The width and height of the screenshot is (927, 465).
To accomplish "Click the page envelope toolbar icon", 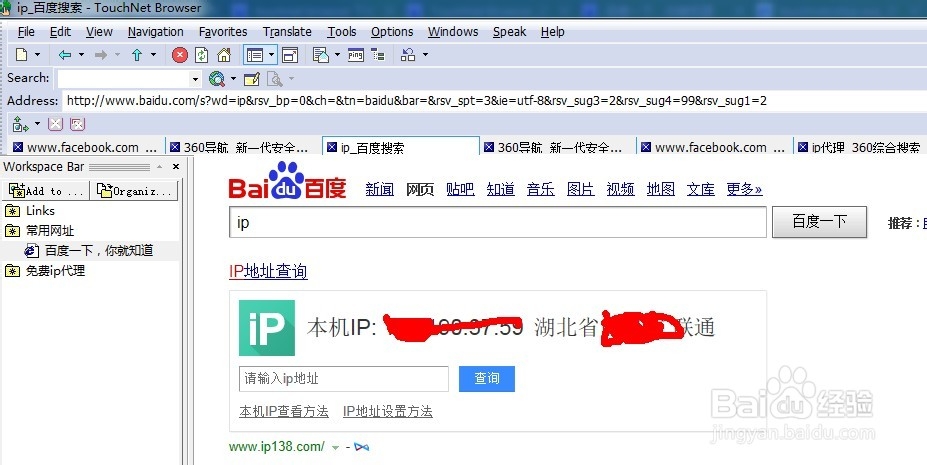I will pyautogui.click(x=321, y=55).
